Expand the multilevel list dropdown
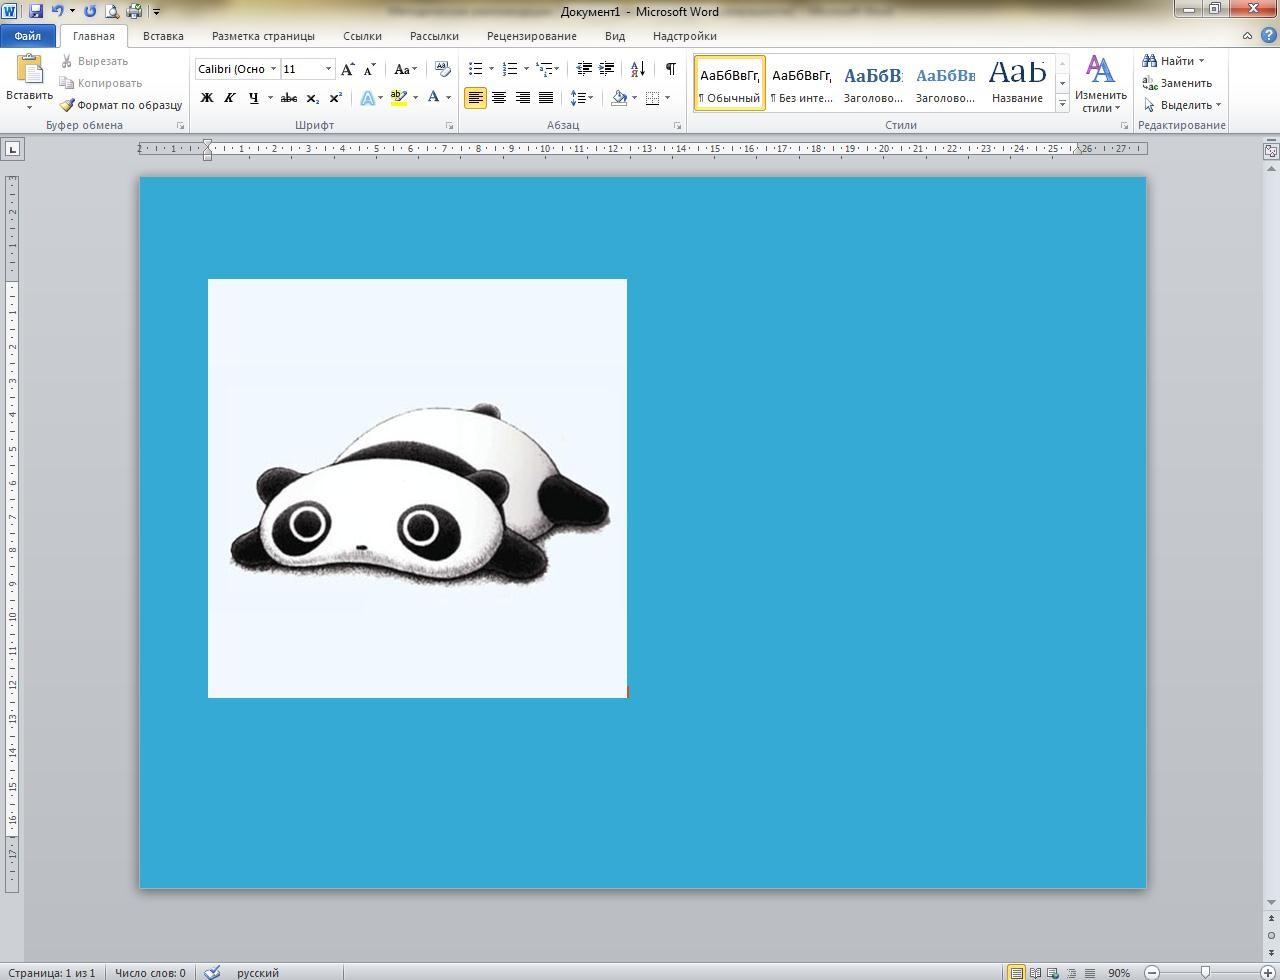This screenshot has height=980, width=1280. tap(557, 69)
